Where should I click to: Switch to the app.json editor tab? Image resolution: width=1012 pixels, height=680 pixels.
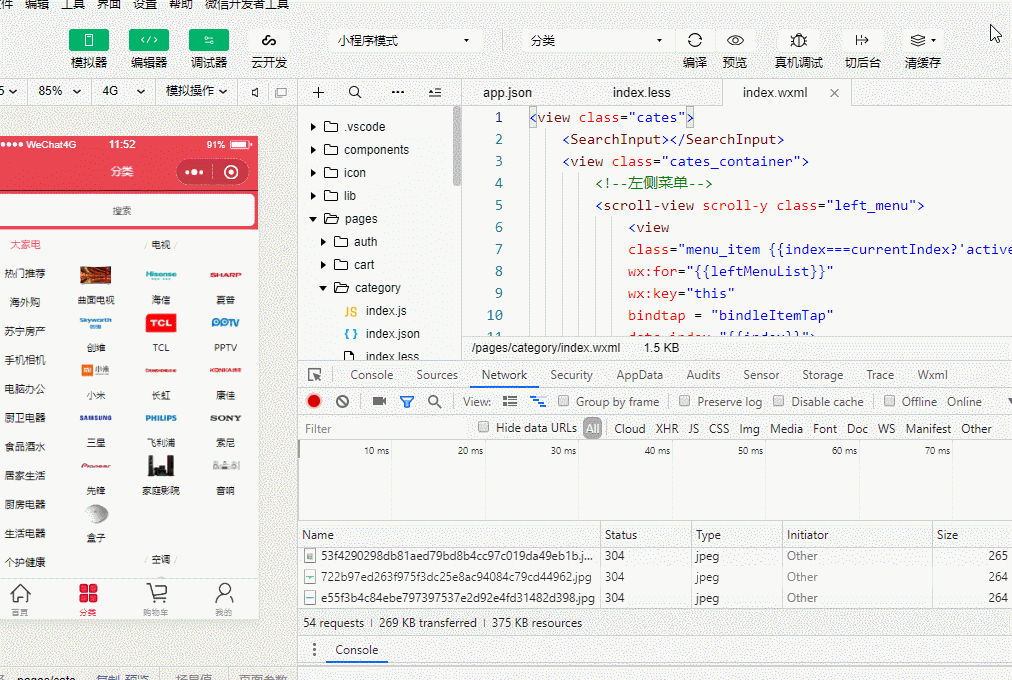[x=507, y=93]
